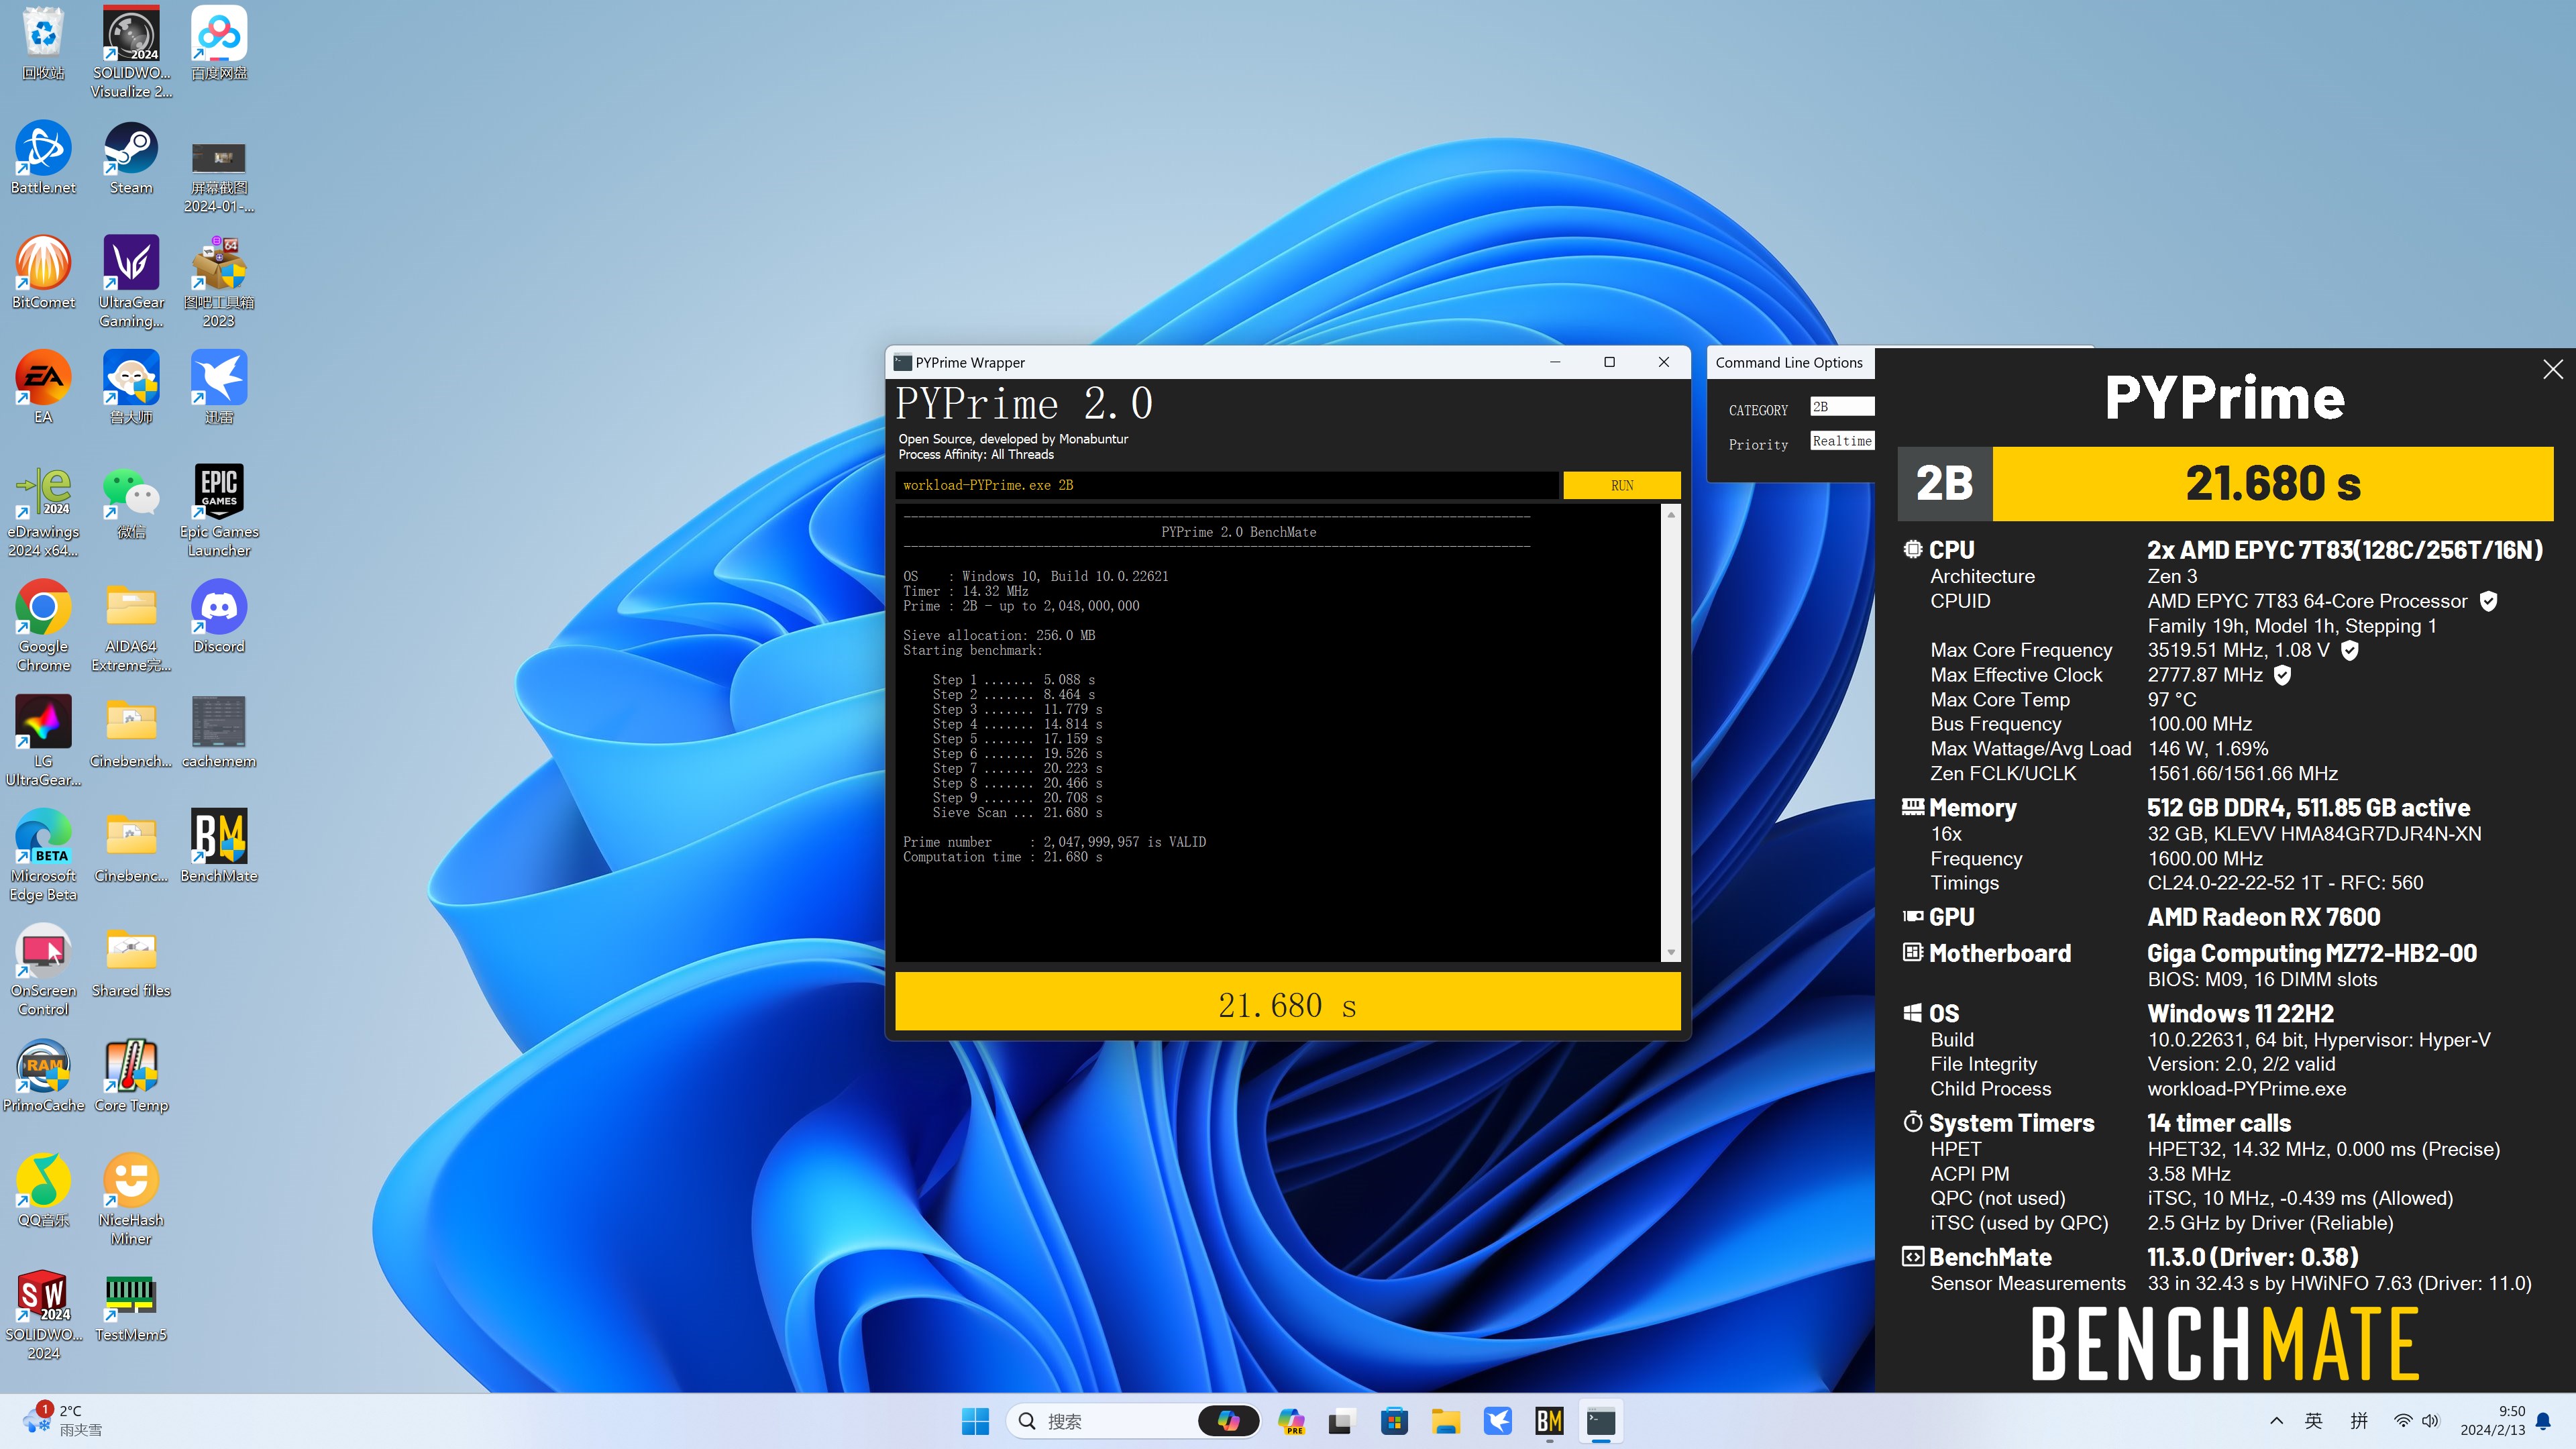The image size is (2576, 1449).
Task: Select the UltraGear Gaming desktop icon
Action: coord(131,282)
